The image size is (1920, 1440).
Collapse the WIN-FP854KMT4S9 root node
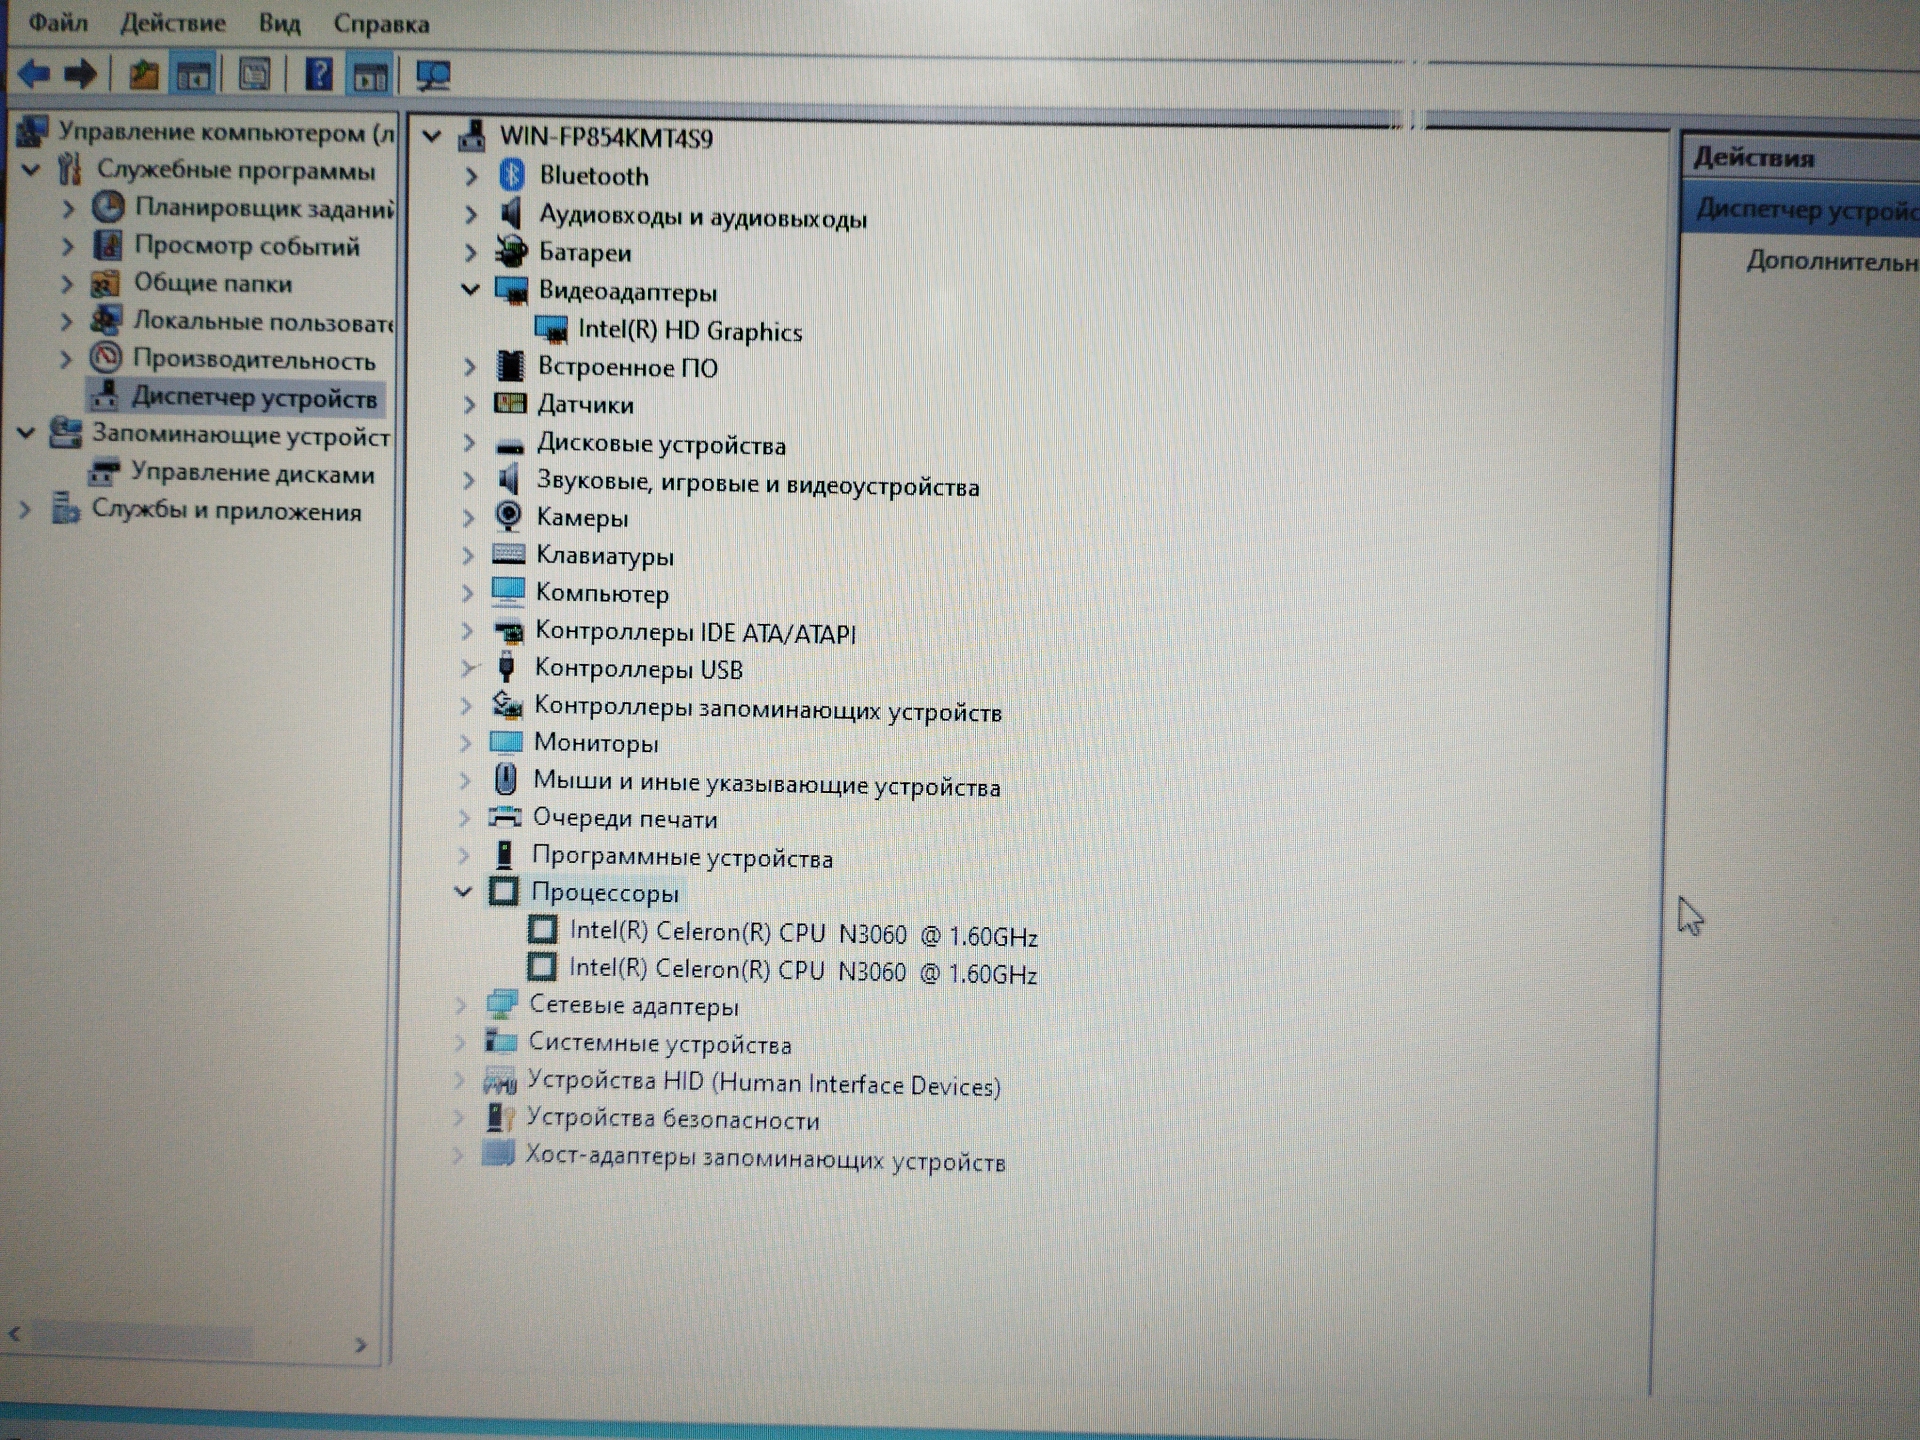pos(432,136)
